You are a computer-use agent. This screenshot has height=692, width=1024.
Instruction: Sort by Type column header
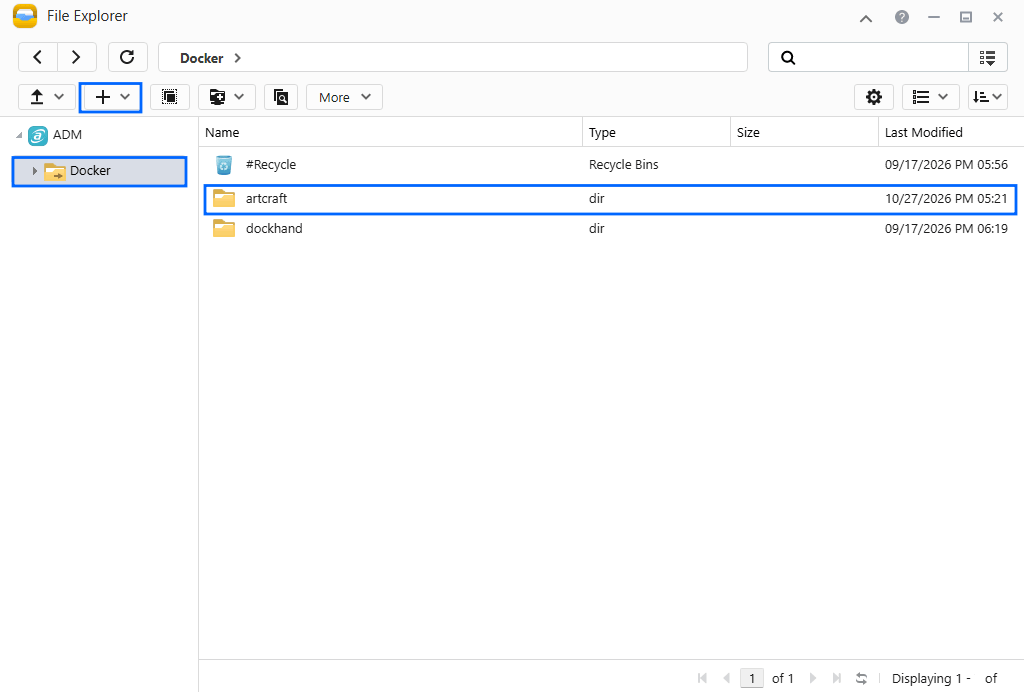click(656, 133)
